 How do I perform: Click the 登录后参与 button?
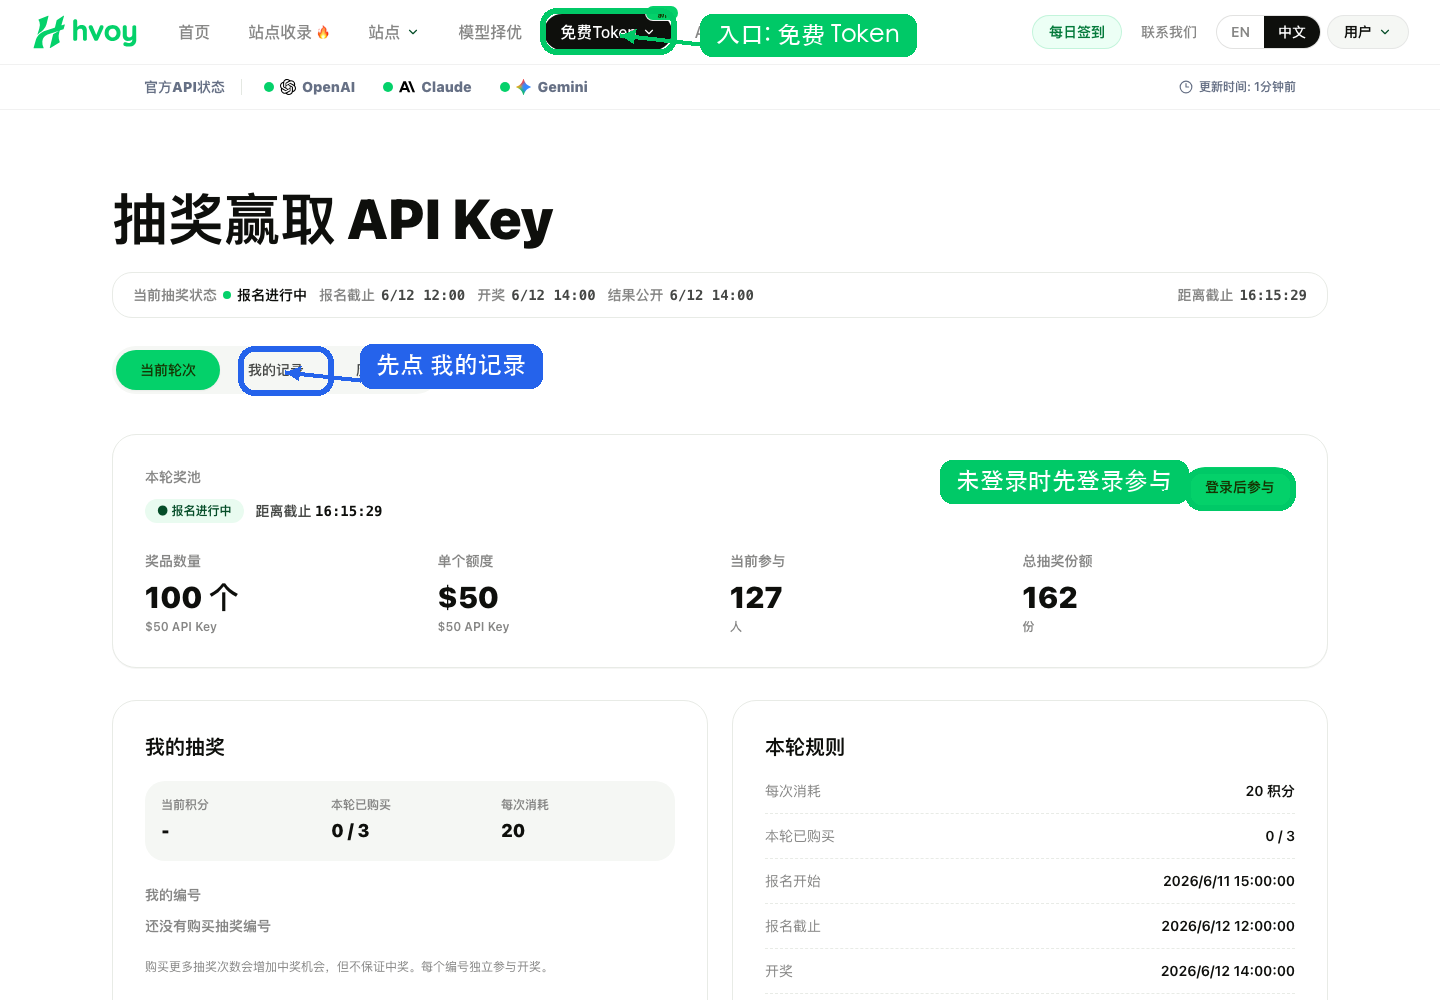(1240, 487)
